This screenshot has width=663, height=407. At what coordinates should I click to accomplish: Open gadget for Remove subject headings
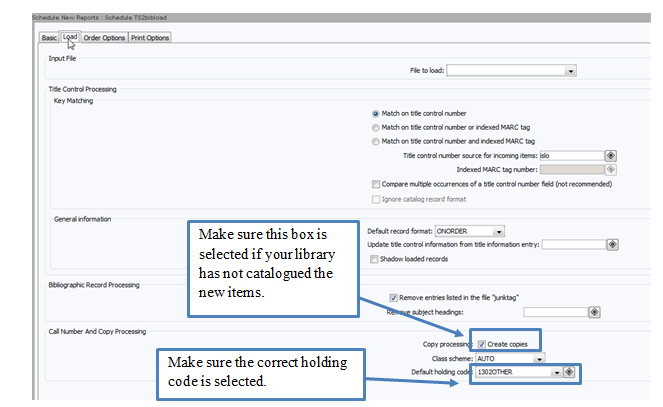(595, 312)
